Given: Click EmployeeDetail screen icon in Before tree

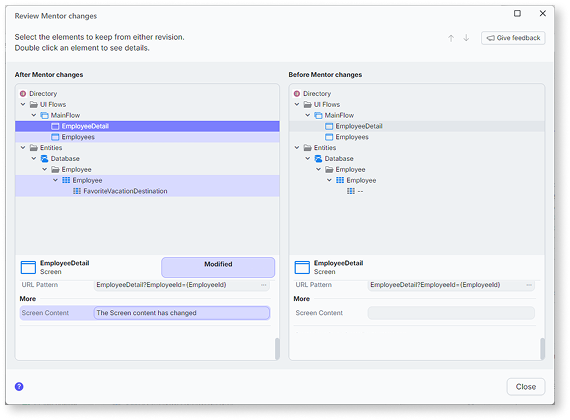Looking at the screenshot, I should point(329,126).
